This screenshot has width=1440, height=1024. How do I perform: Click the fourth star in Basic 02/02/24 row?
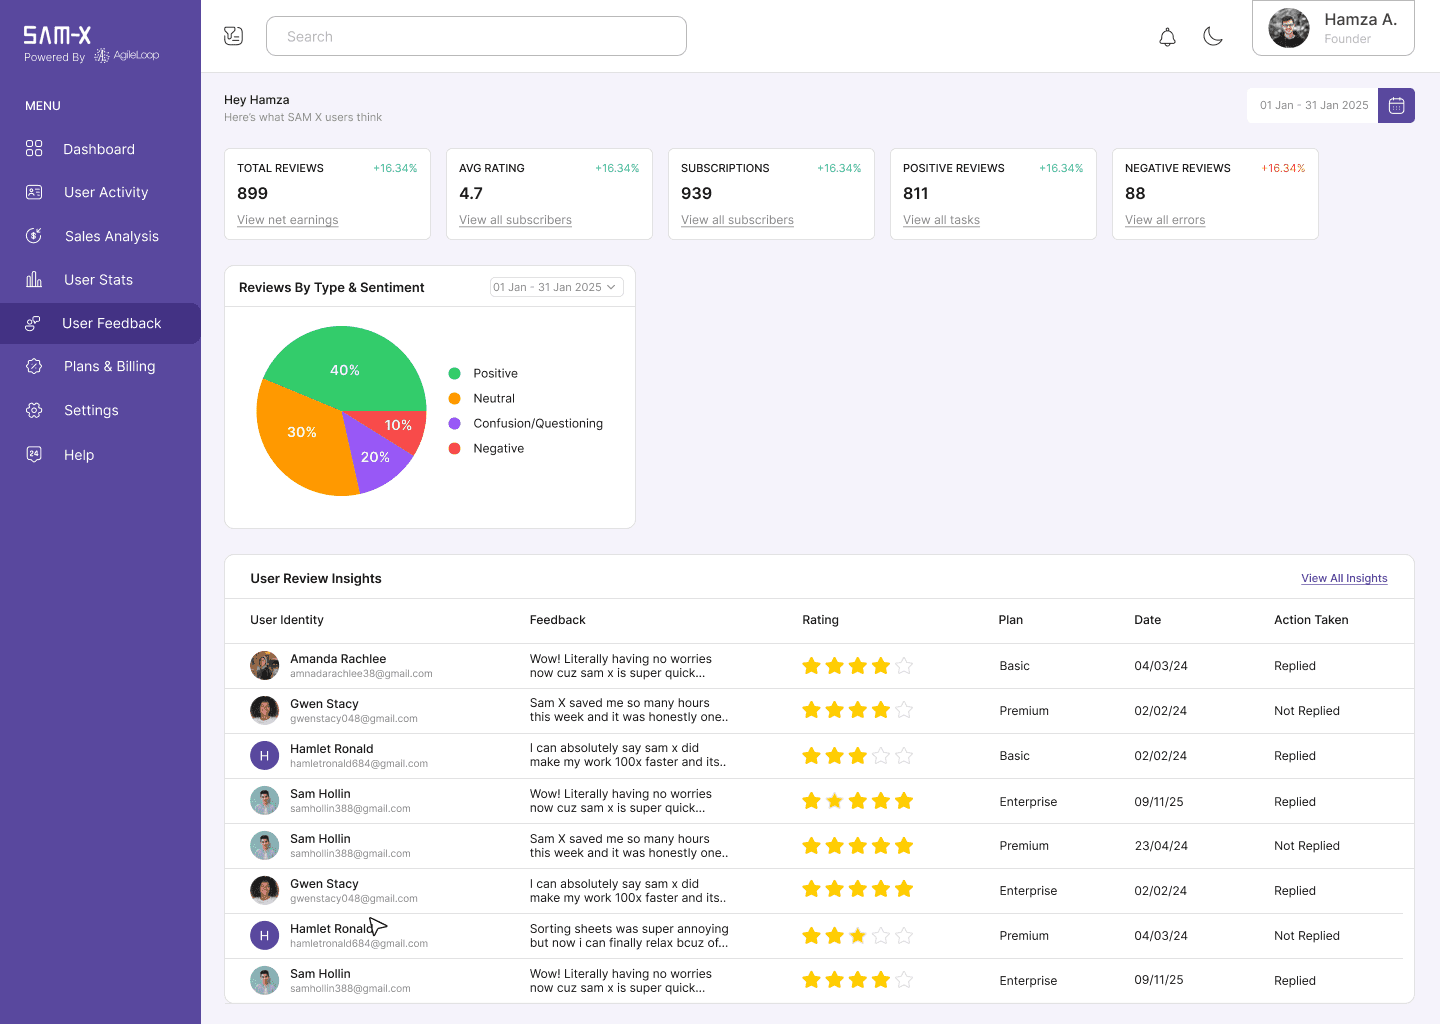[x=881, y=756]
